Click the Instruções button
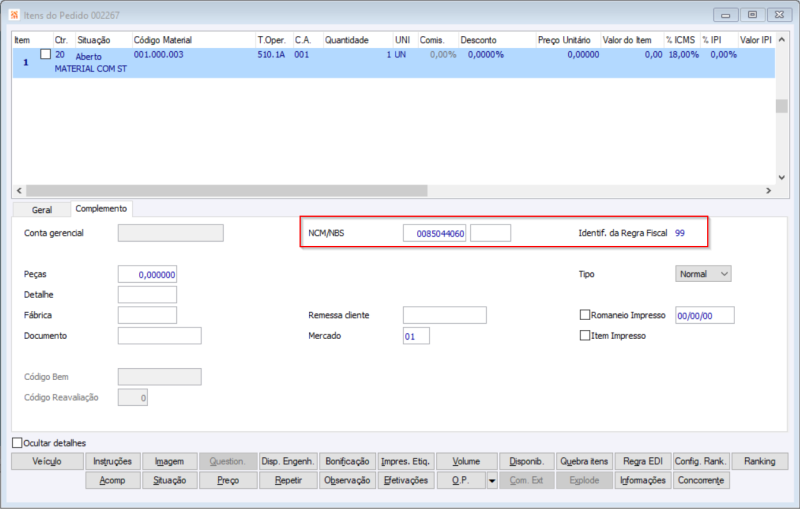Screen dimensions: 800x509 112,461
